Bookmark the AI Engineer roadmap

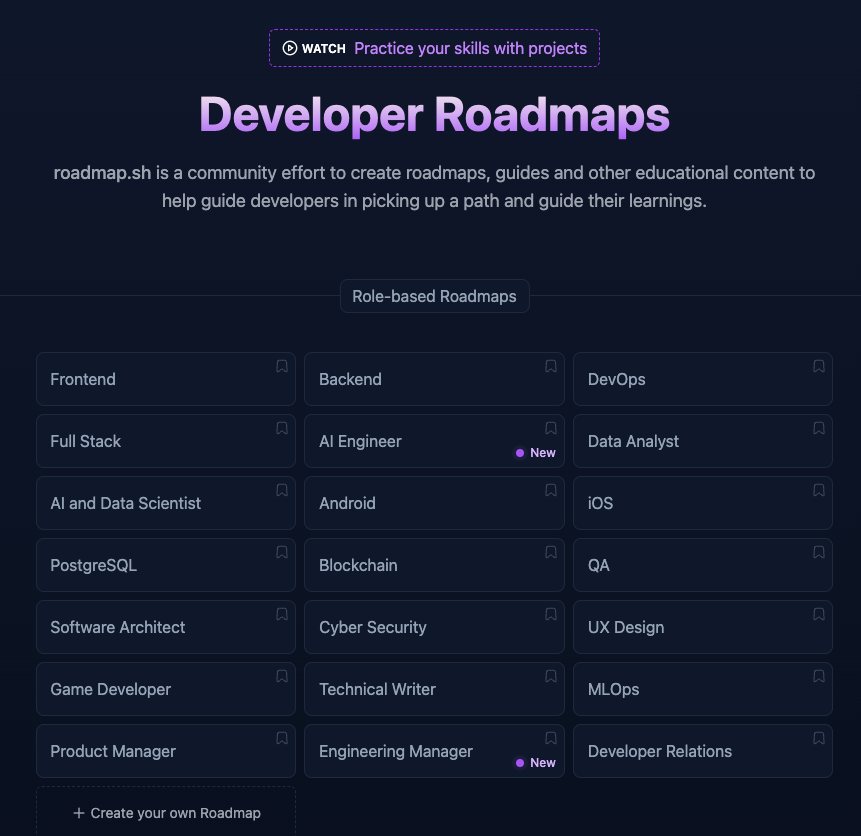point(551,428)
